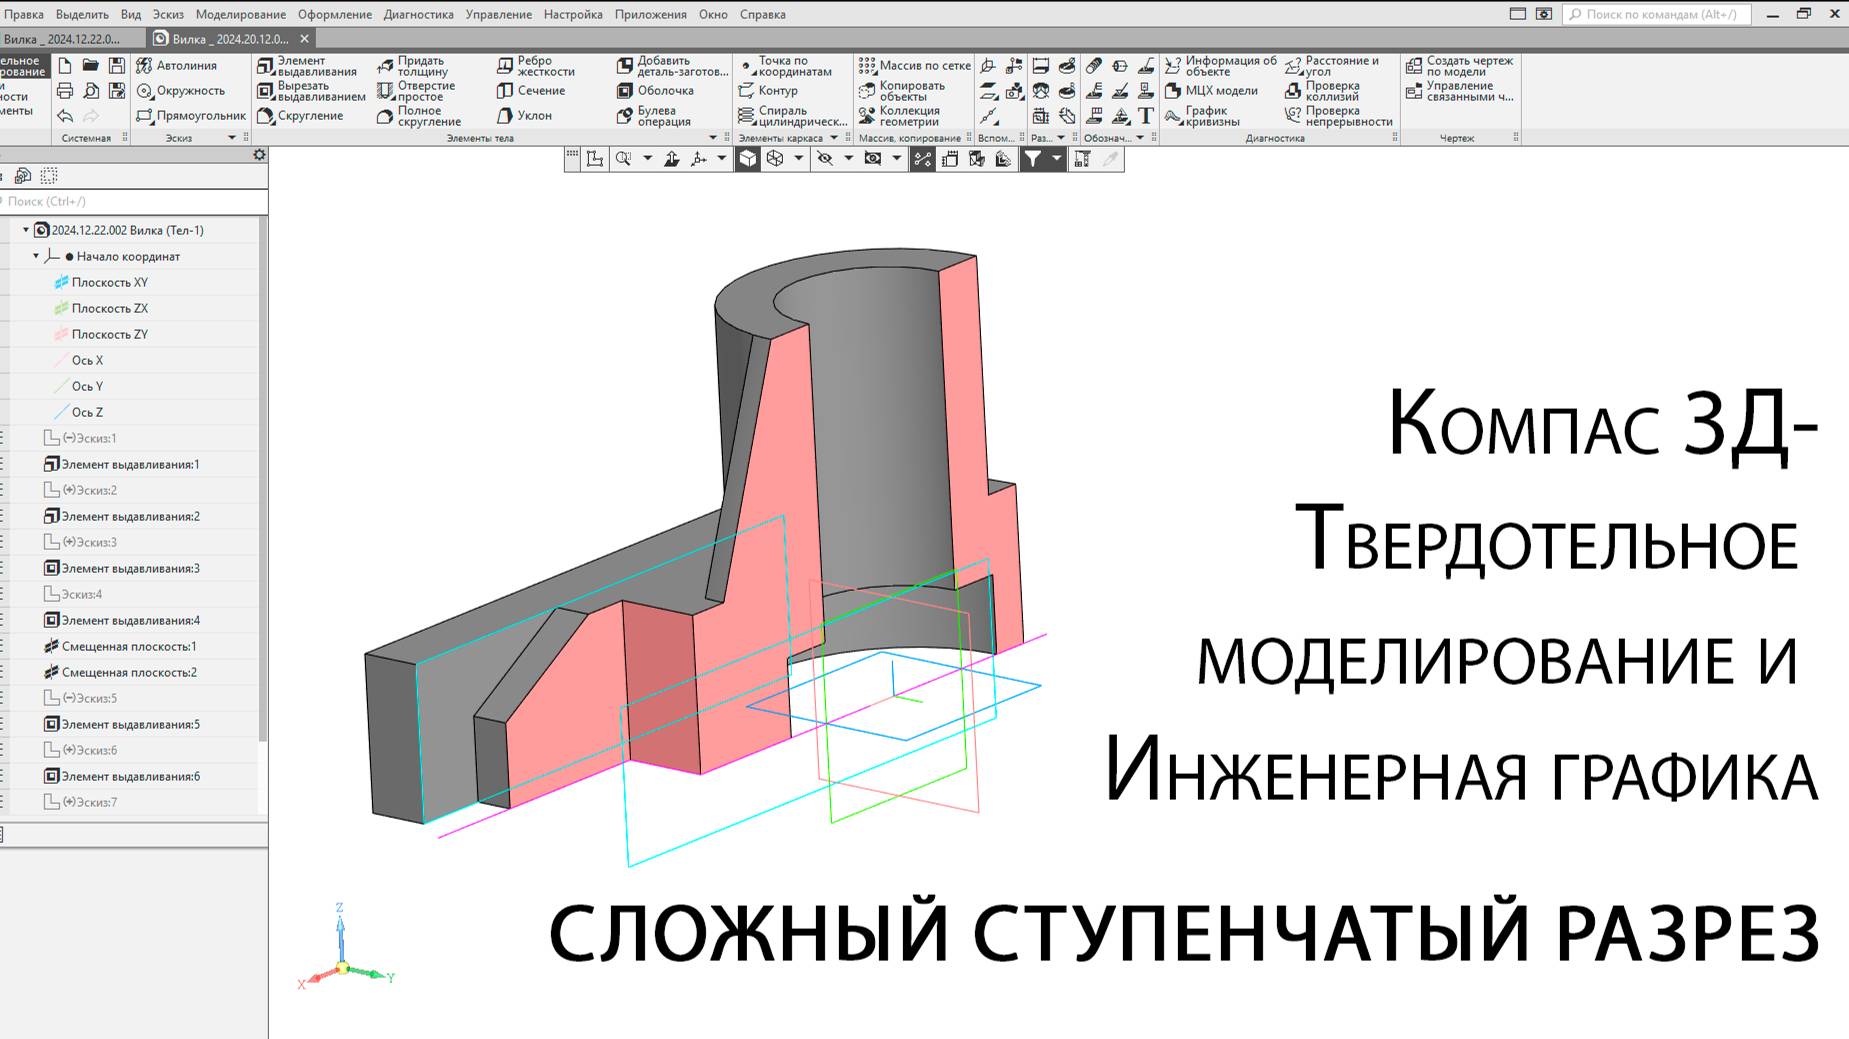Viewport: 1849px width, 1039px height.
Task: Open dropdown arrow next to zoom magnifier
Action: (x=647, y=159)
